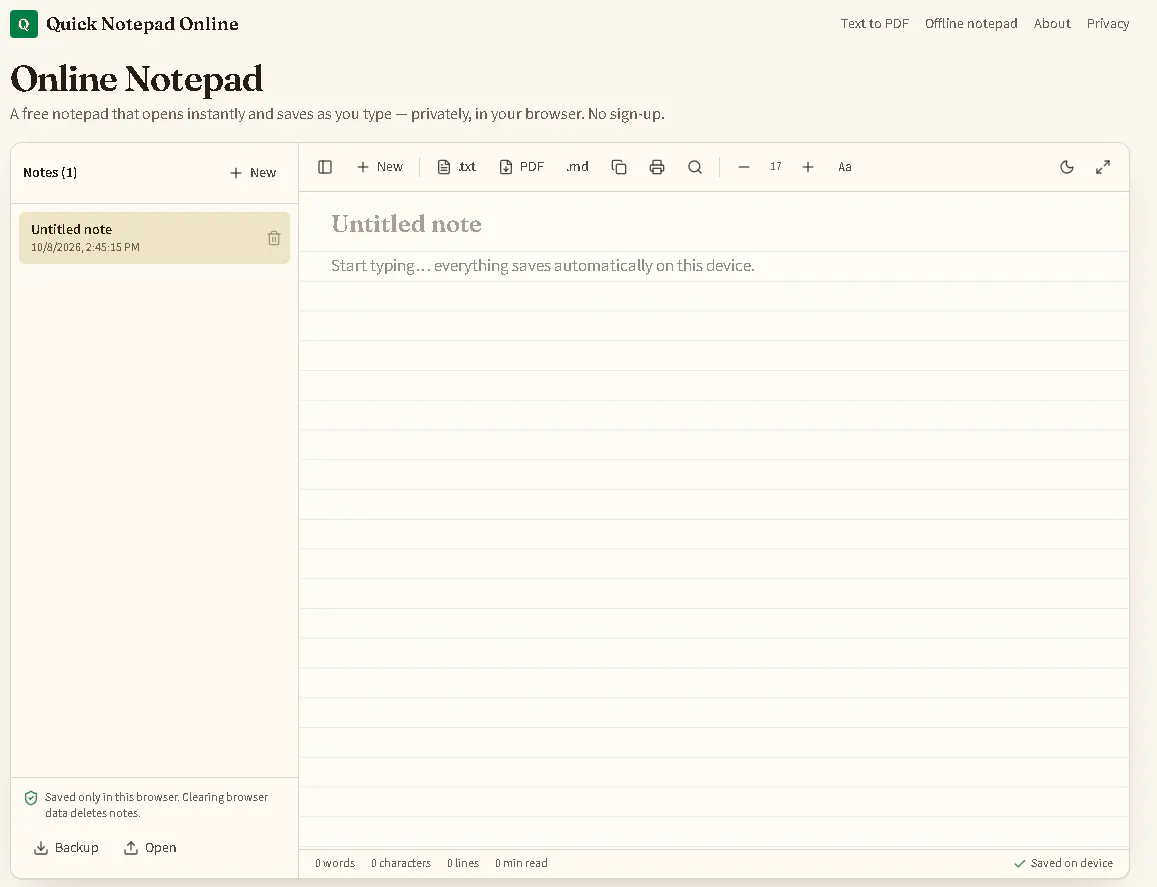Delete Untitled note with trash icon
This screenshot has height=887, width=1157.
[274, 238]
